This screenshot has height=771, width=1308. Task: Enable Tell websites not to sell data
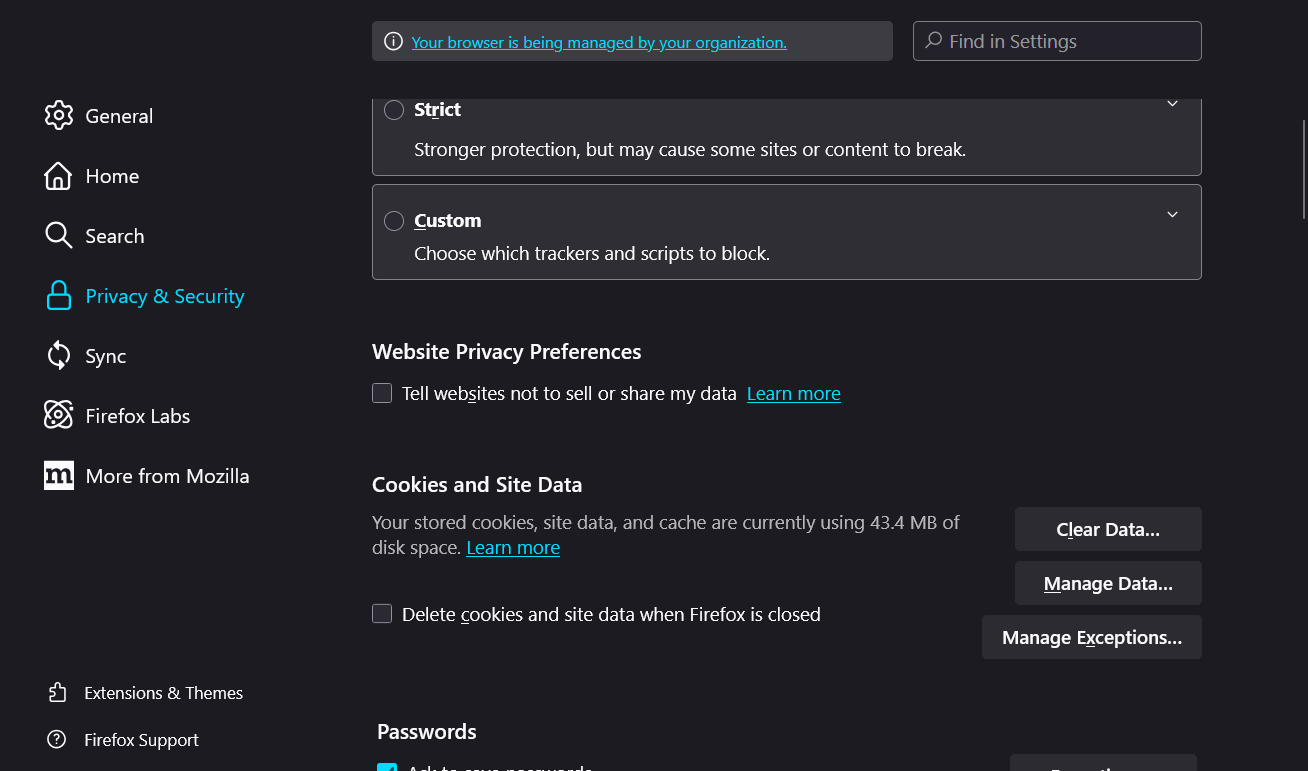point(382,393)
